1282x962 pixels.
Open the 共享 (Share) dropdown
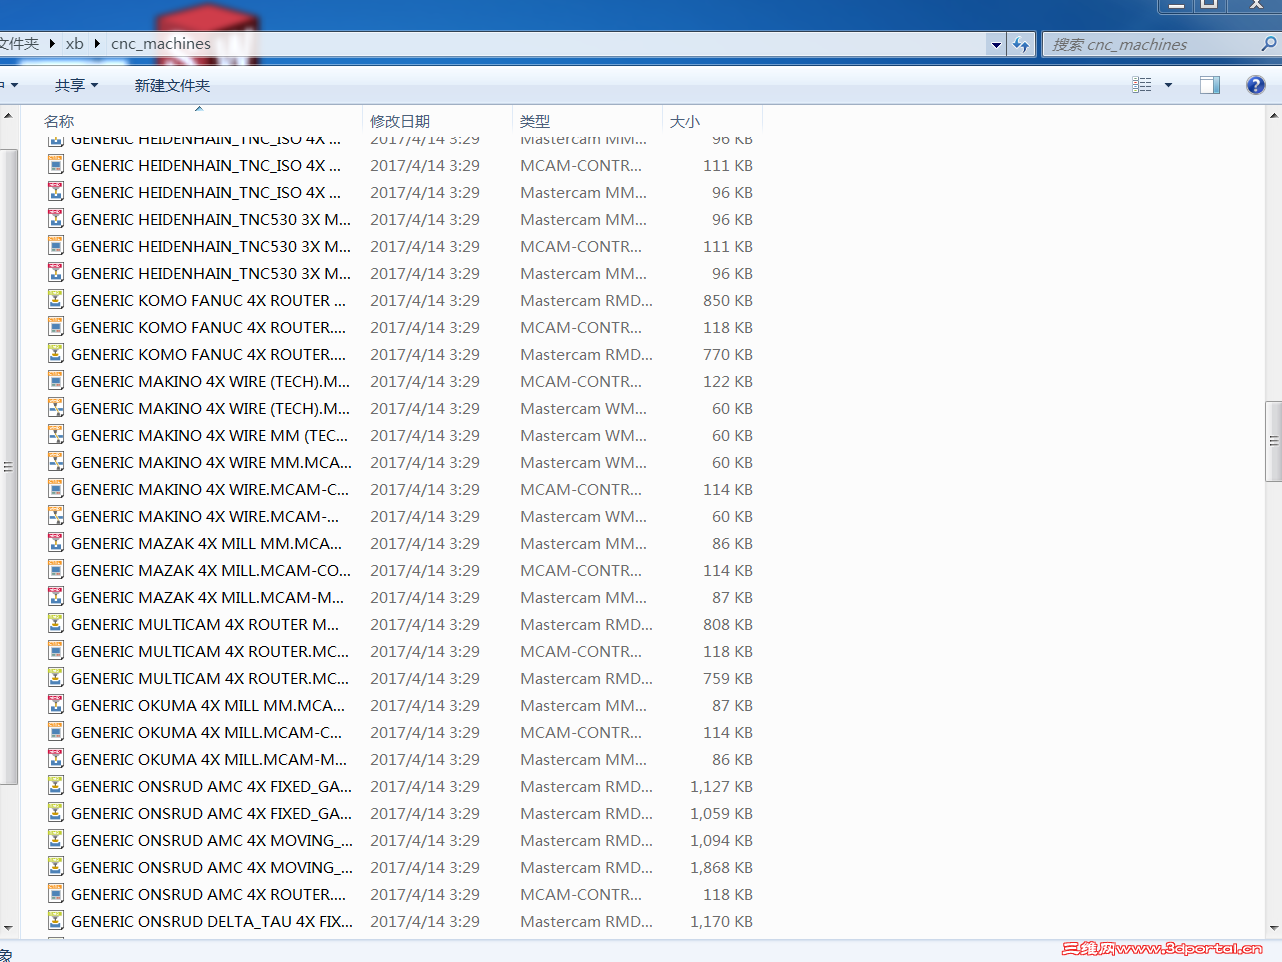coord(77,85)
